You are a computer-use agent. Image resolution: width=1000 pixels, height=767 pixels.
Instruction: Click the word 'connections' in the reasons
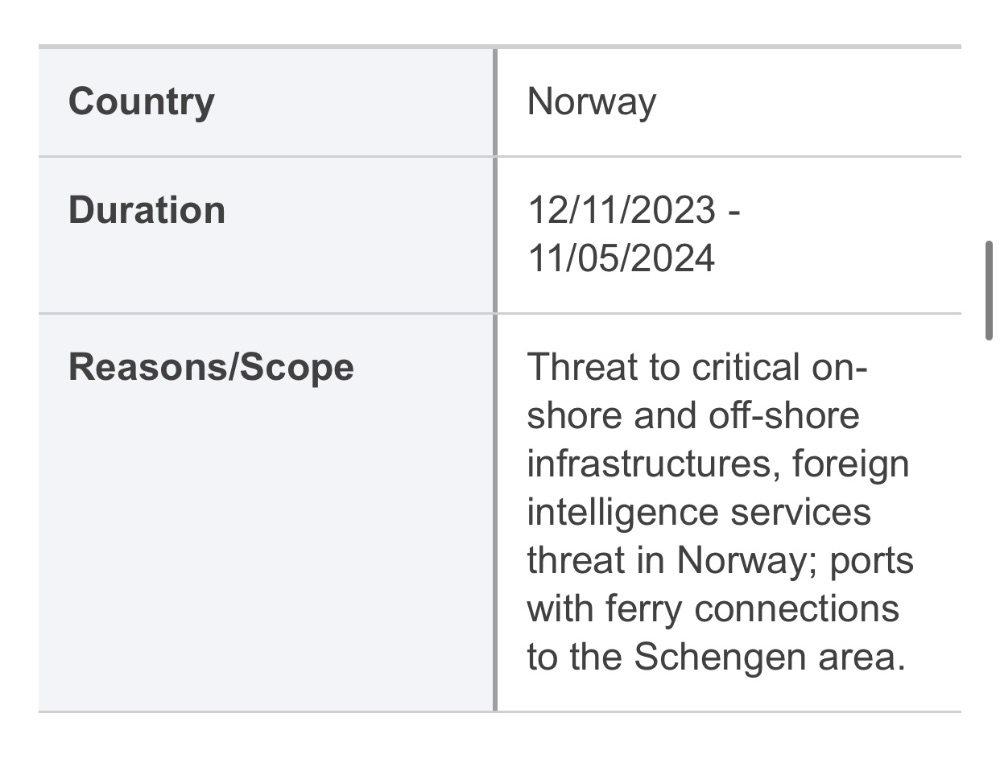coord(797,610)
